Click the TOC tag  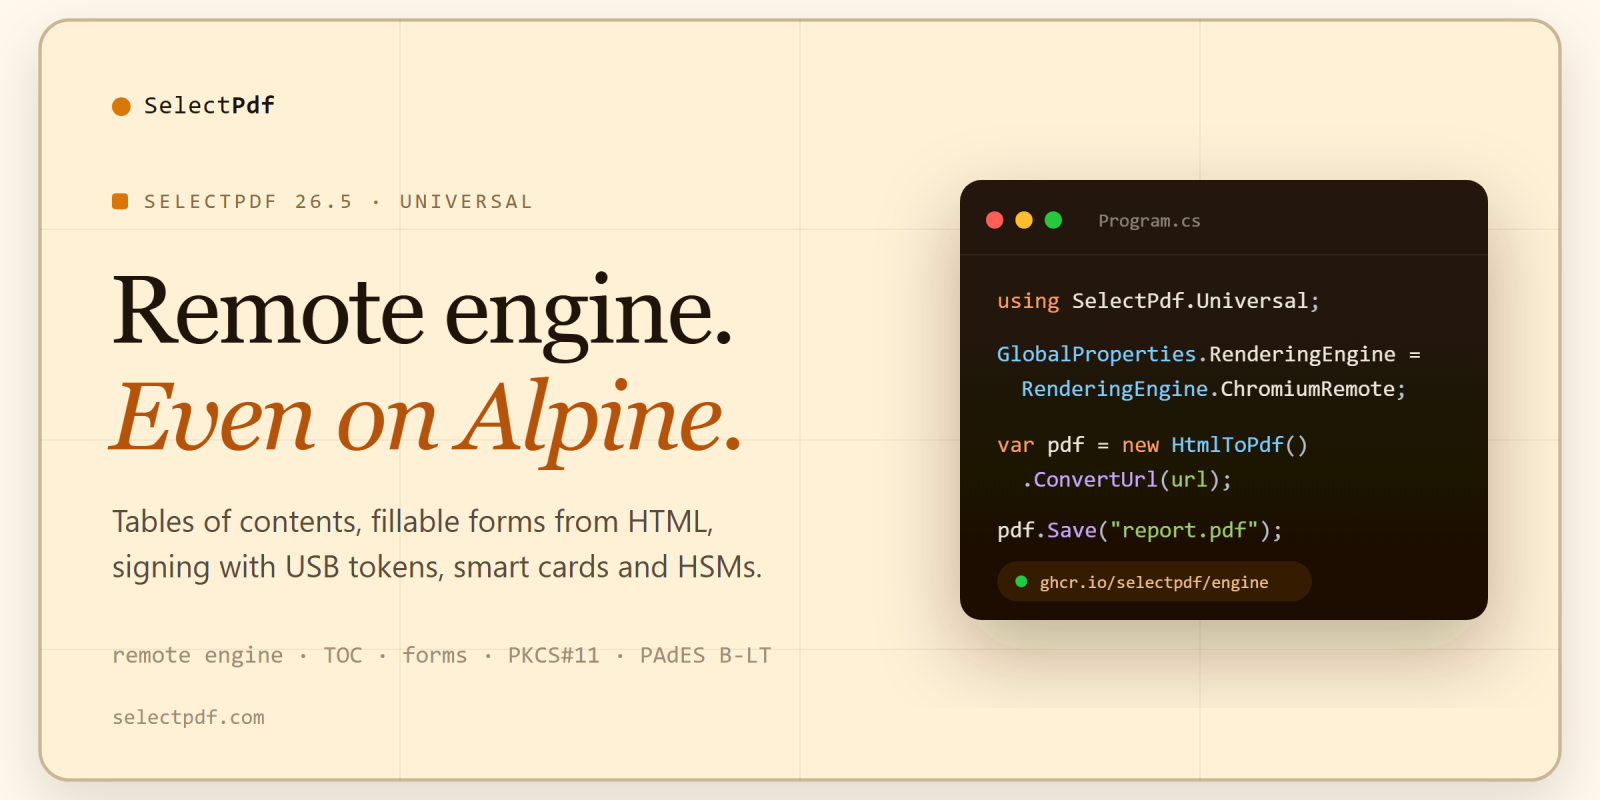(342, 655)
